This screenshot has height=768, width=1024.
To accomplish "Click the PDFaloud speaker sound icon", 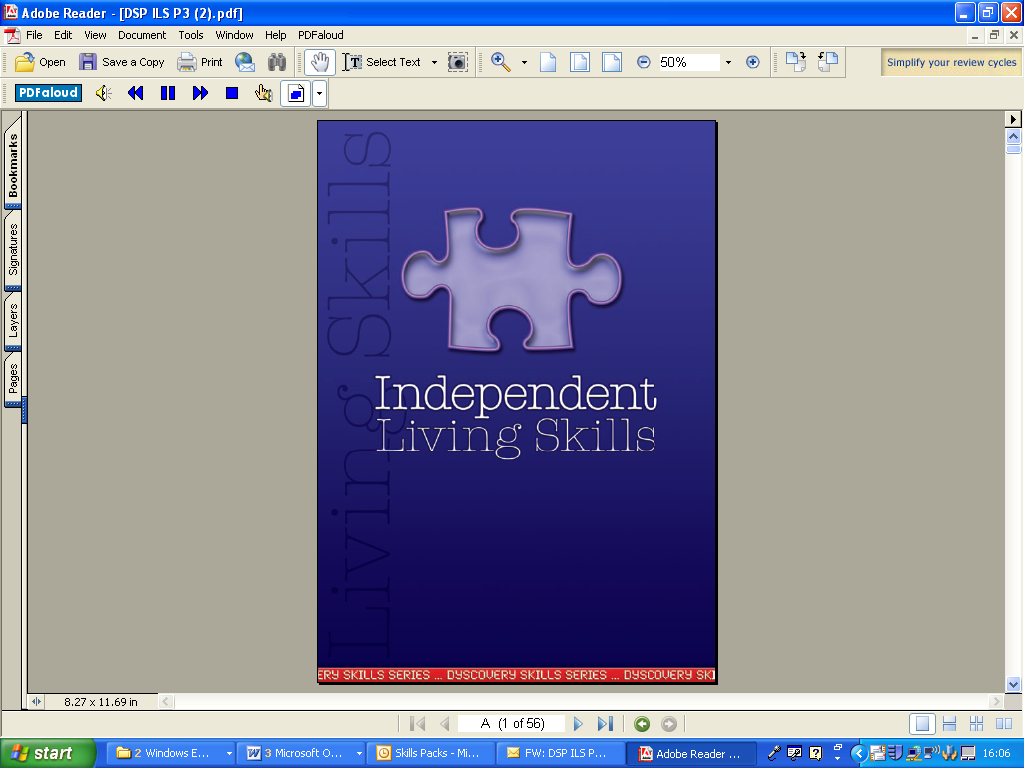I will [103, 93].
